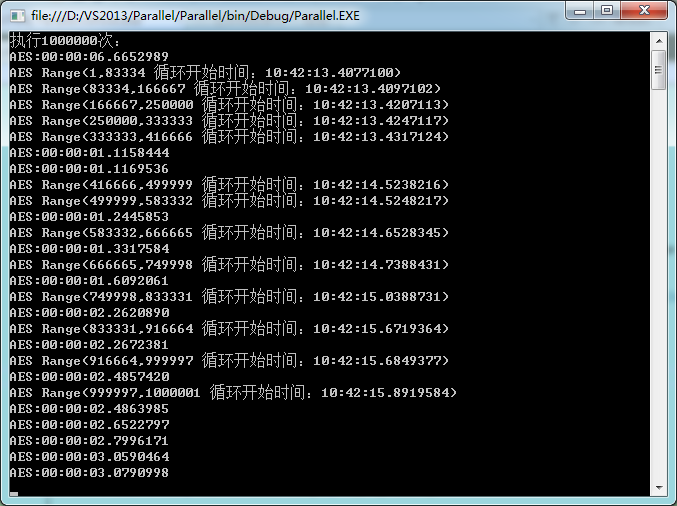This screenshot has width=677, height=506.
Task: Click the text AES:00:00:01.1158444
Action: pyautogui.click(x=89, y=152)
